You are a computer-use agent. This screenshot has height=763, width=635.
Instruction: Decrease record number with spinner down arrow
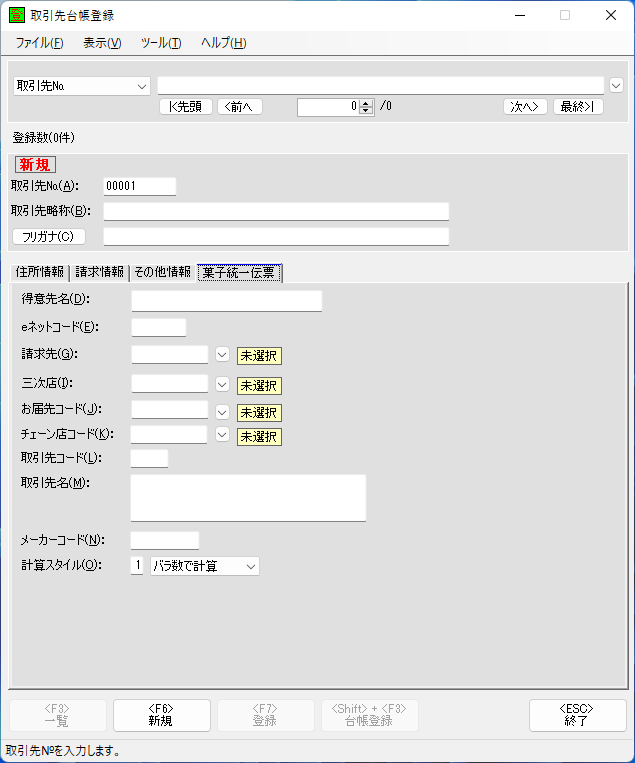click(366, 111)
